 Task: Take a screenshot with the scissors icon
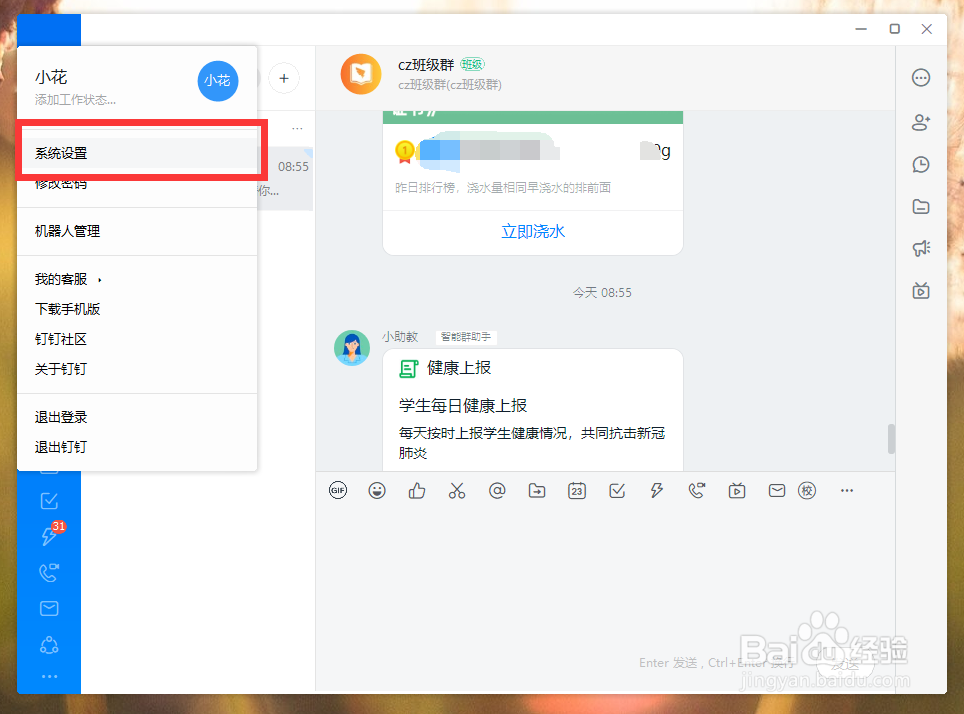point(457,490)
